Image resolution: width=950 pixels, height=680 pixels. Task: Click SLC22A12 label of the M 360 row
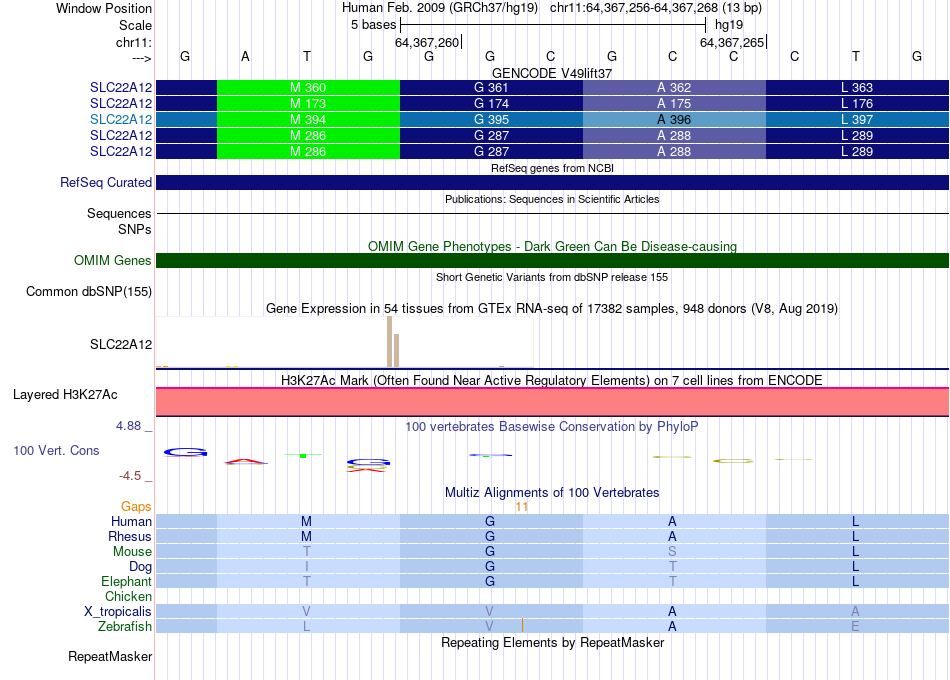coord(121,87)
